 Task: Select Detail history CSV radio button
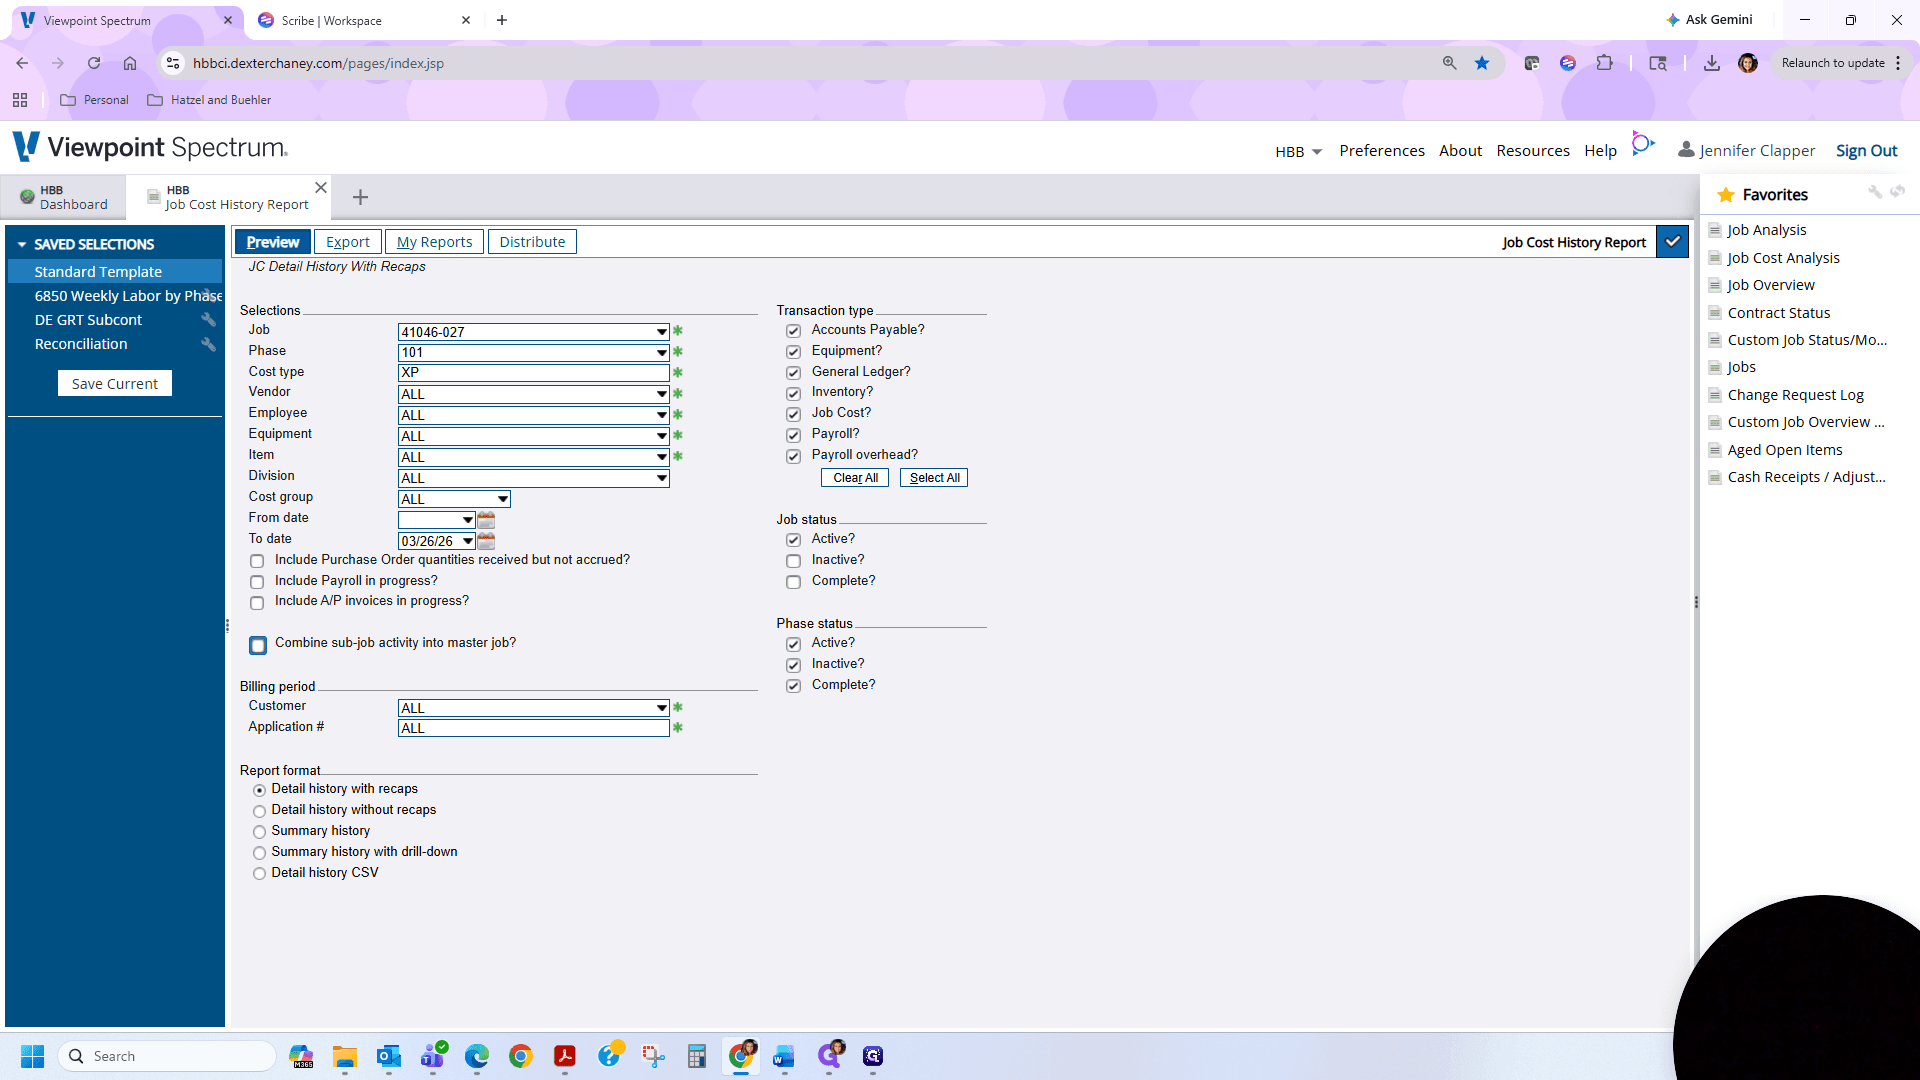coord(259,874)
